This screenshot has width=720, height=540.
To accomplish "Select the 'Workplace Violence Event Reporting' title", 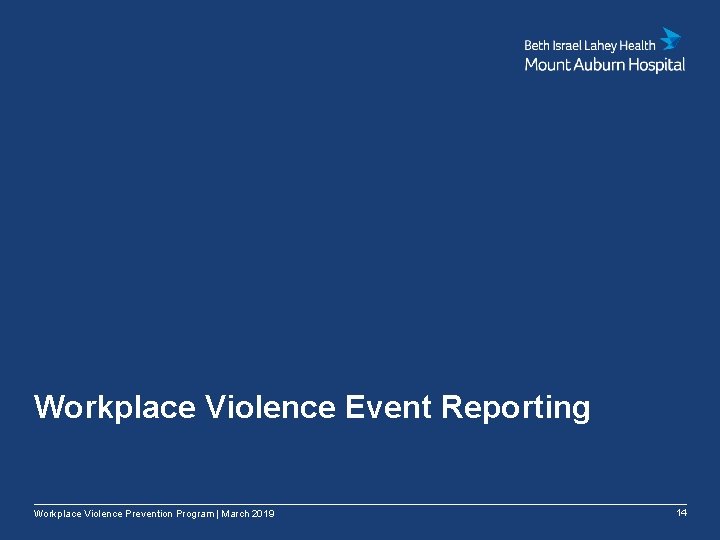I will coord(312,407).
